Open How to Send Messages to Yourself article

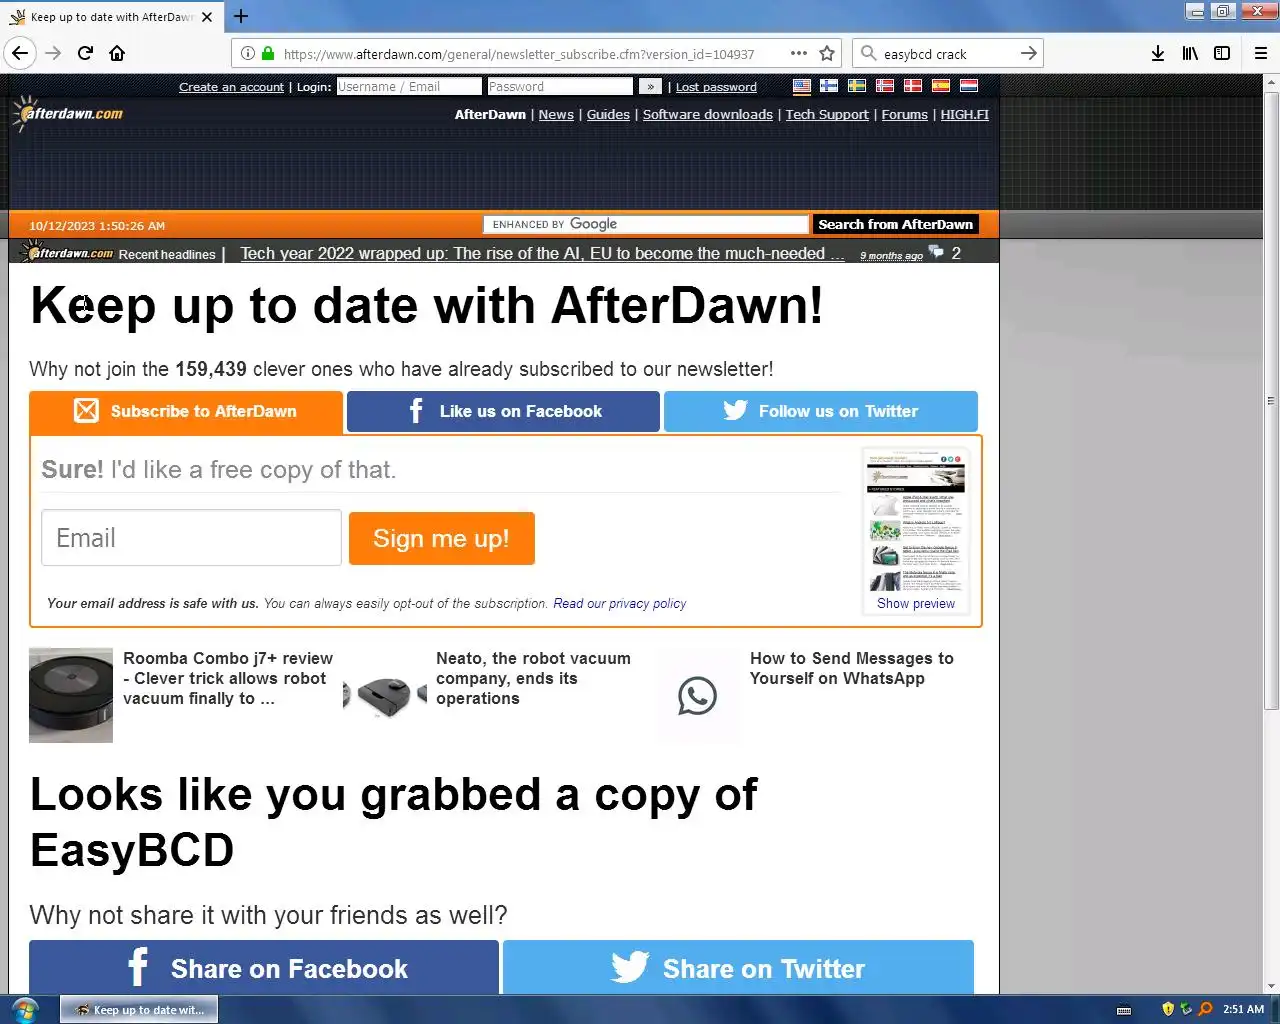852,668
